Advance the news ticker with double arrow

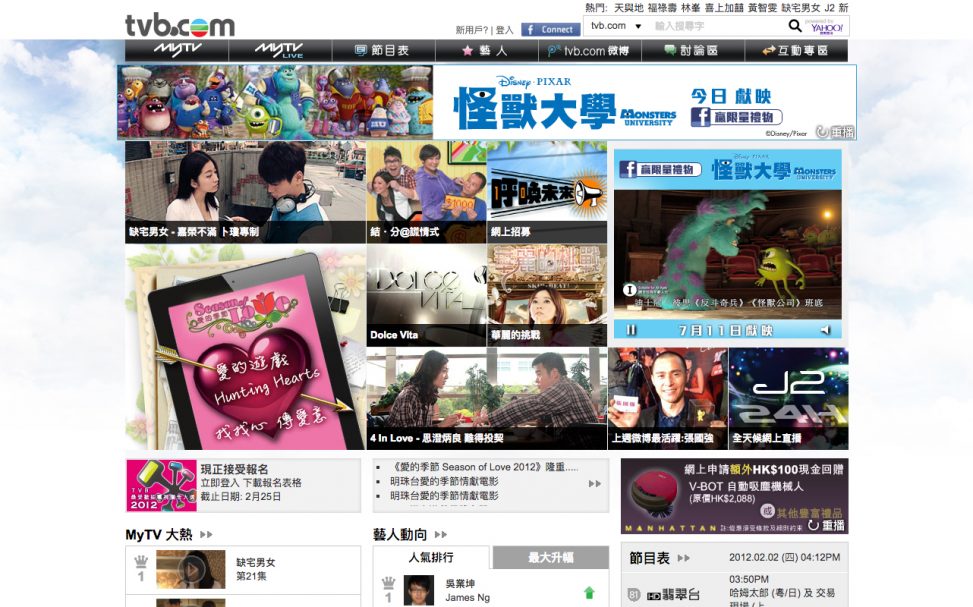(x=594, y=483)
